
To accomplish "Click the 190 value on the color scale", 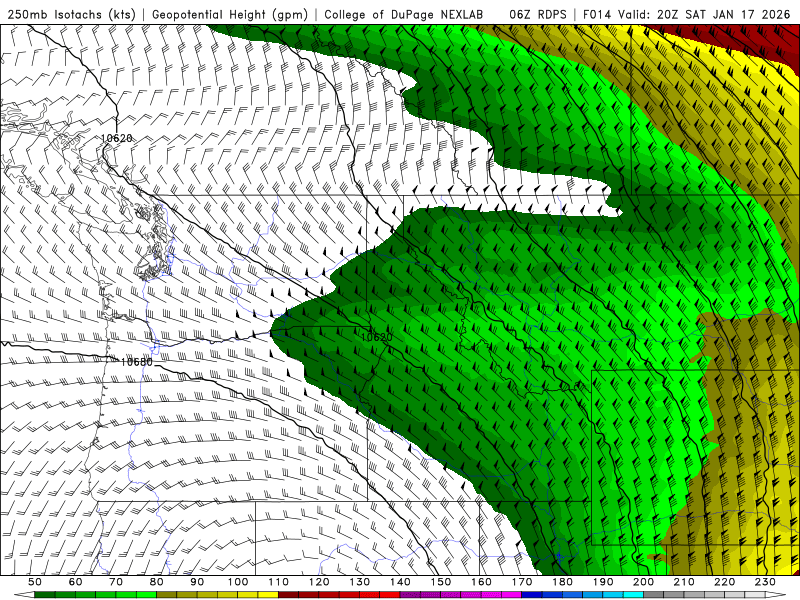I will click(603, 582).
